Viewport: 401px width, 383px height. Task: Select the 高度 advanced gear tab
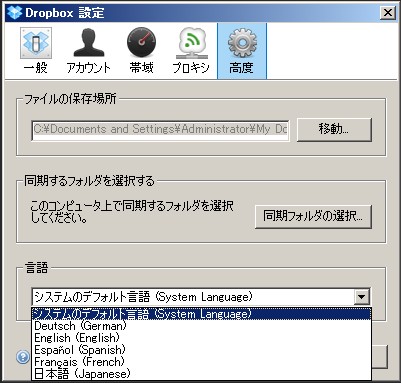[x=242, y=51]
